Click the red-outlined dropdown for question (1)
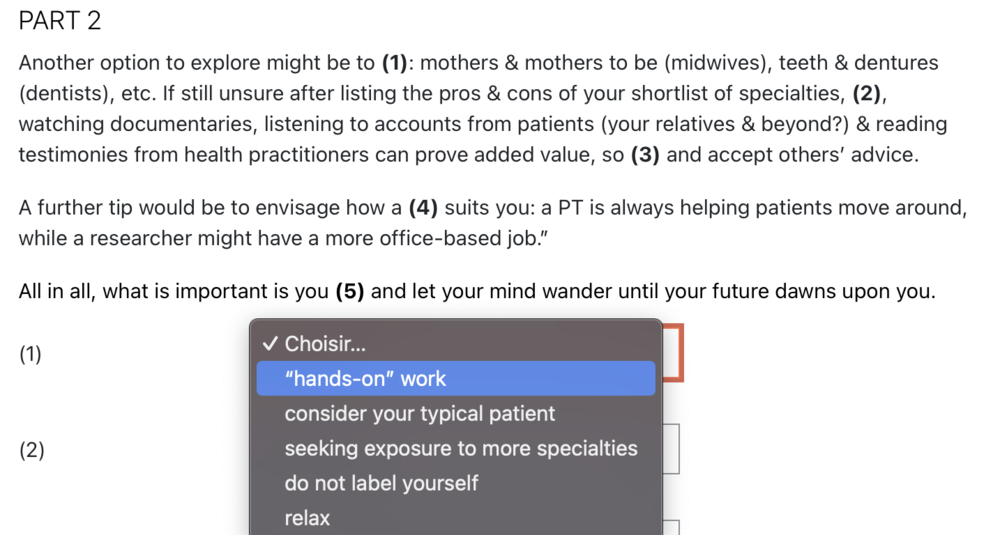This screenshot has height=535, width=1000. (673, 352)
